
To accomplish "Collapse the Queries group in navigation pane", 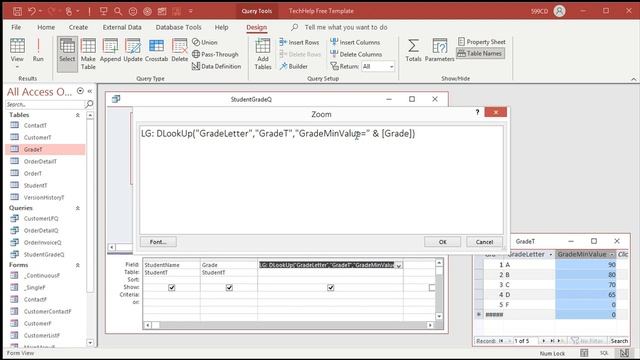I will [x=78, y=208].
